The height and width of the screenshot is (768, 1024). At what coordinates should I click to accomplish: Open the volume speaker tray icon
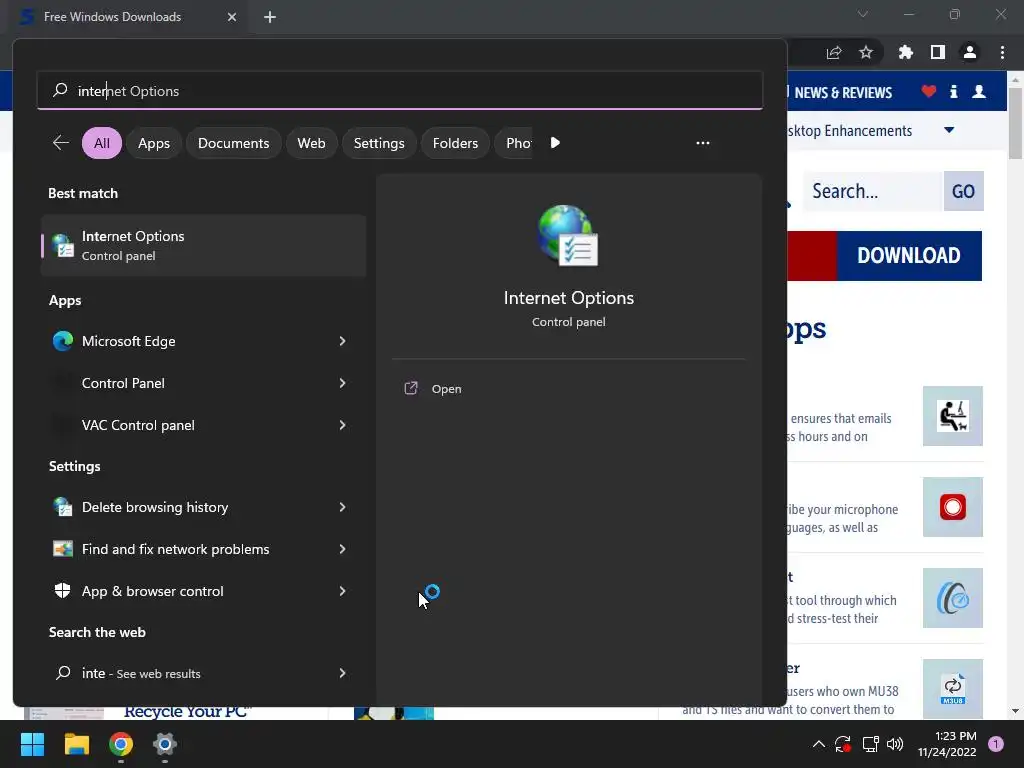[x=895, y=744]
